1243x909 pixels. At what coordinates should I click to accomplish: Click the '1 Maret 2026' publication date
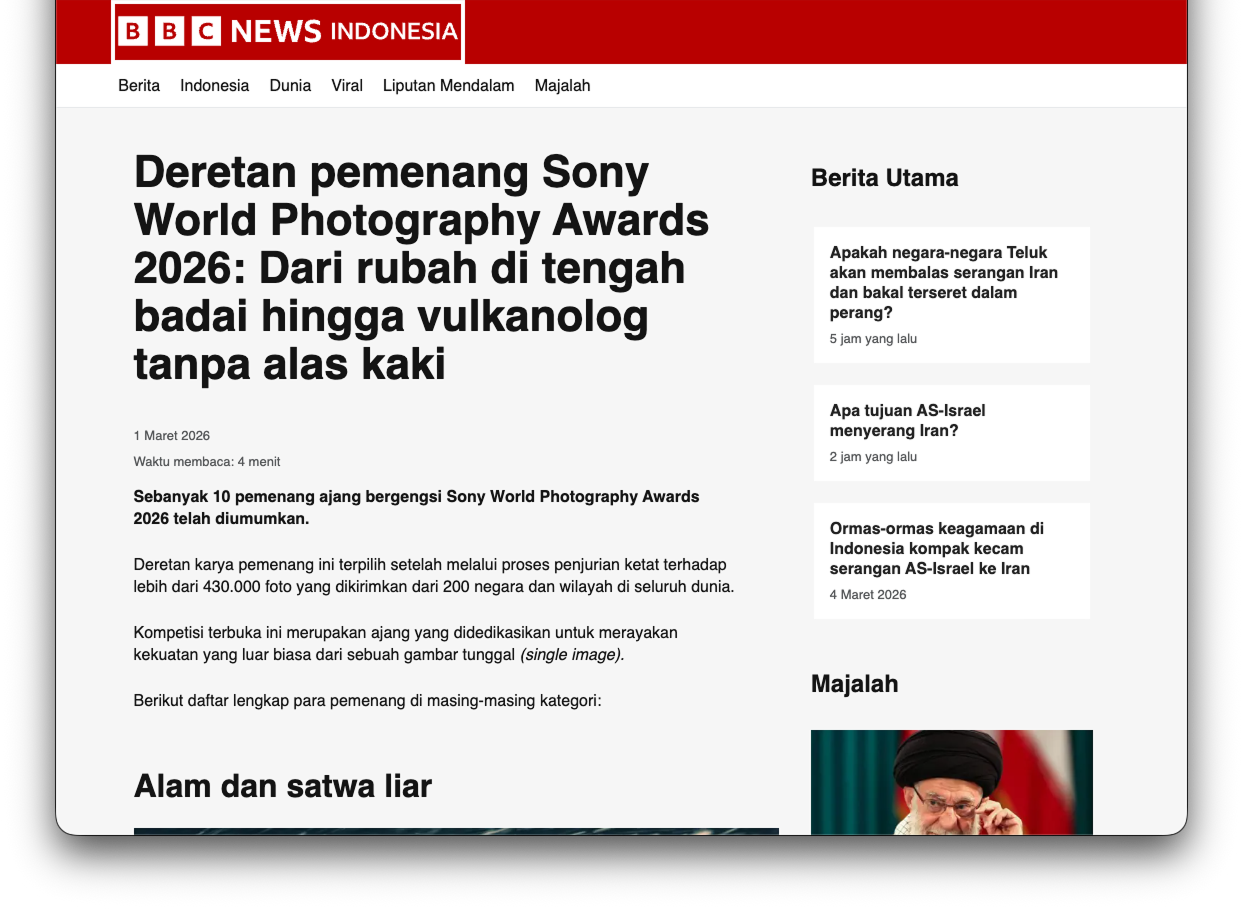172,435
